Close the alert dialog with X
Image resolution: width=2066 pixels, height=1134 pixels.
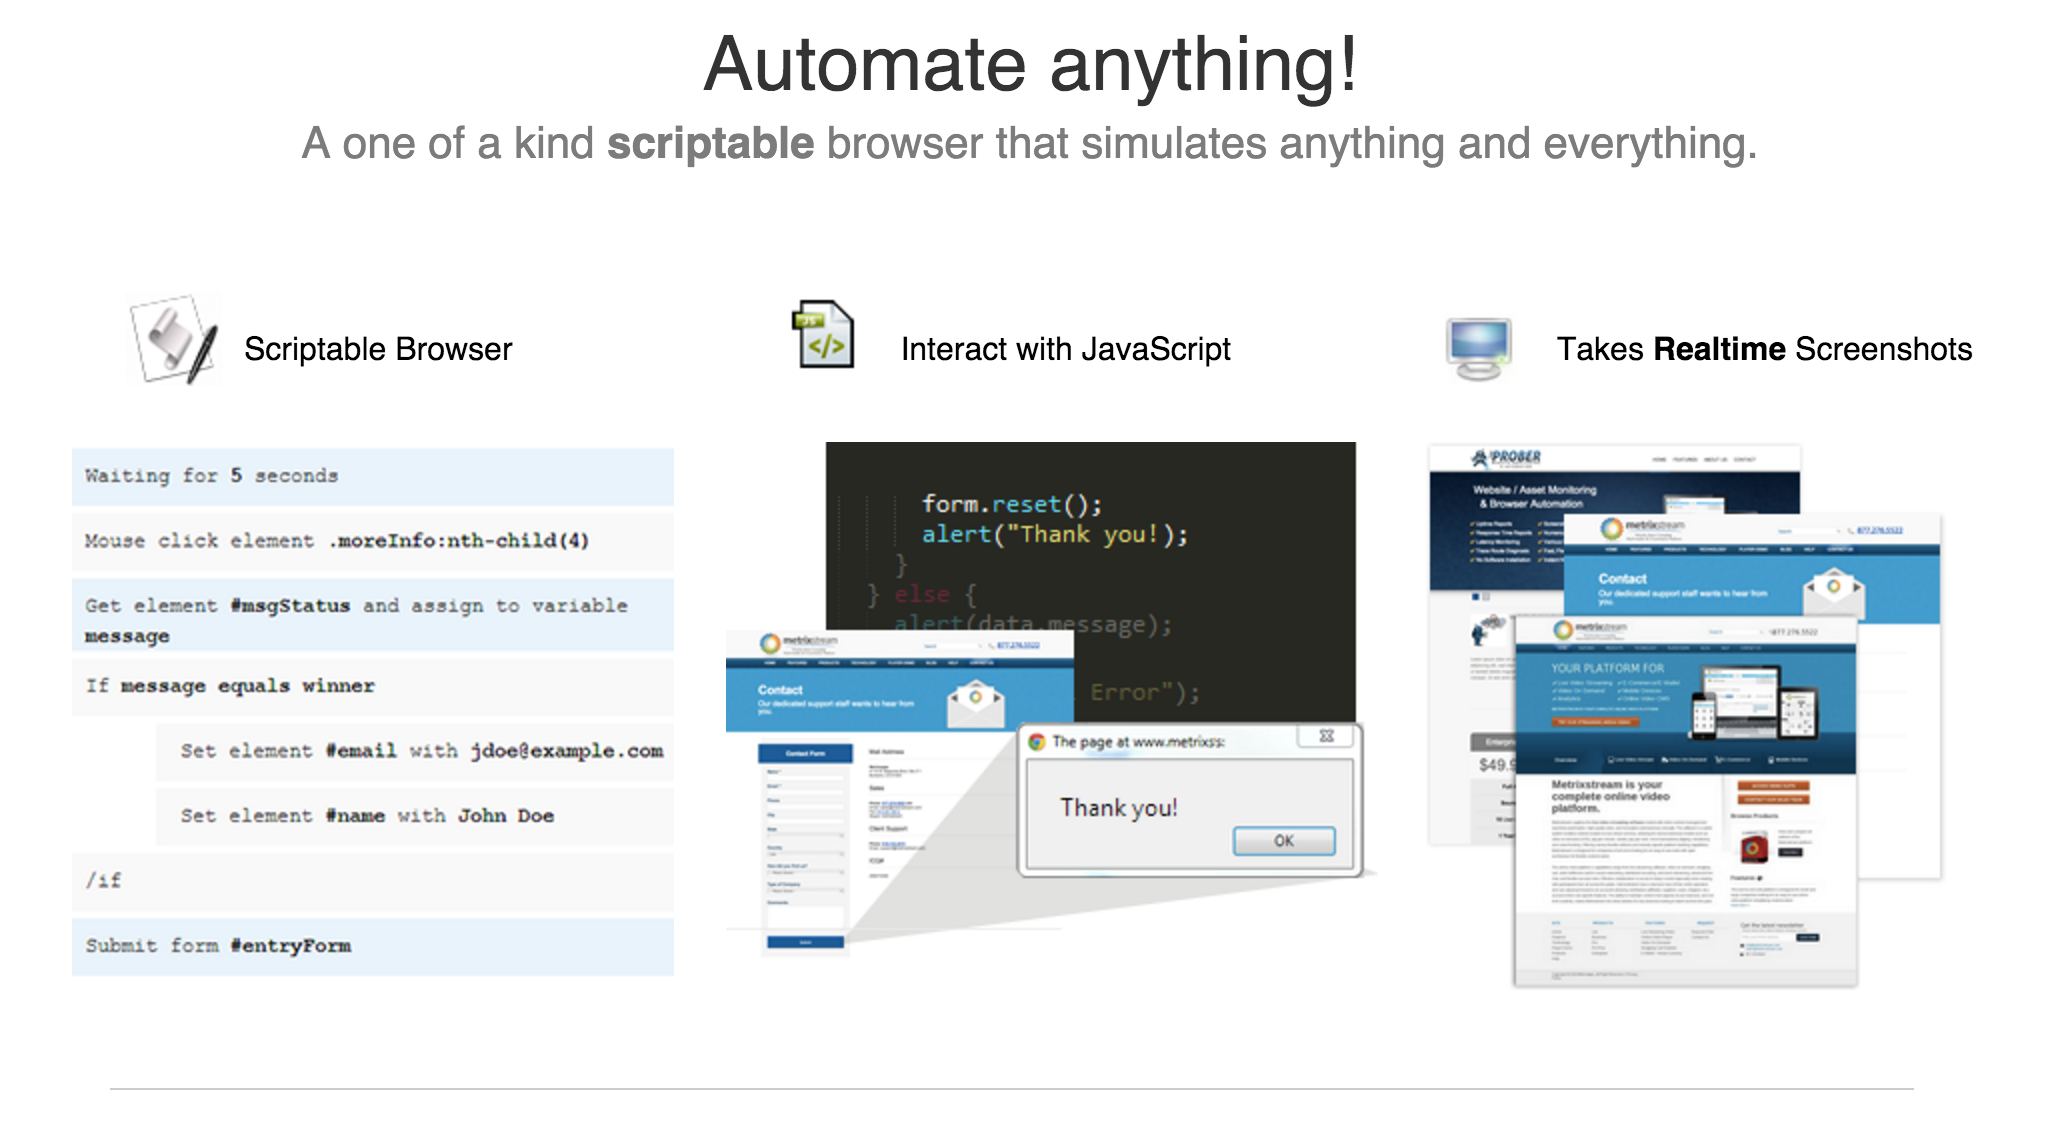1326,736
